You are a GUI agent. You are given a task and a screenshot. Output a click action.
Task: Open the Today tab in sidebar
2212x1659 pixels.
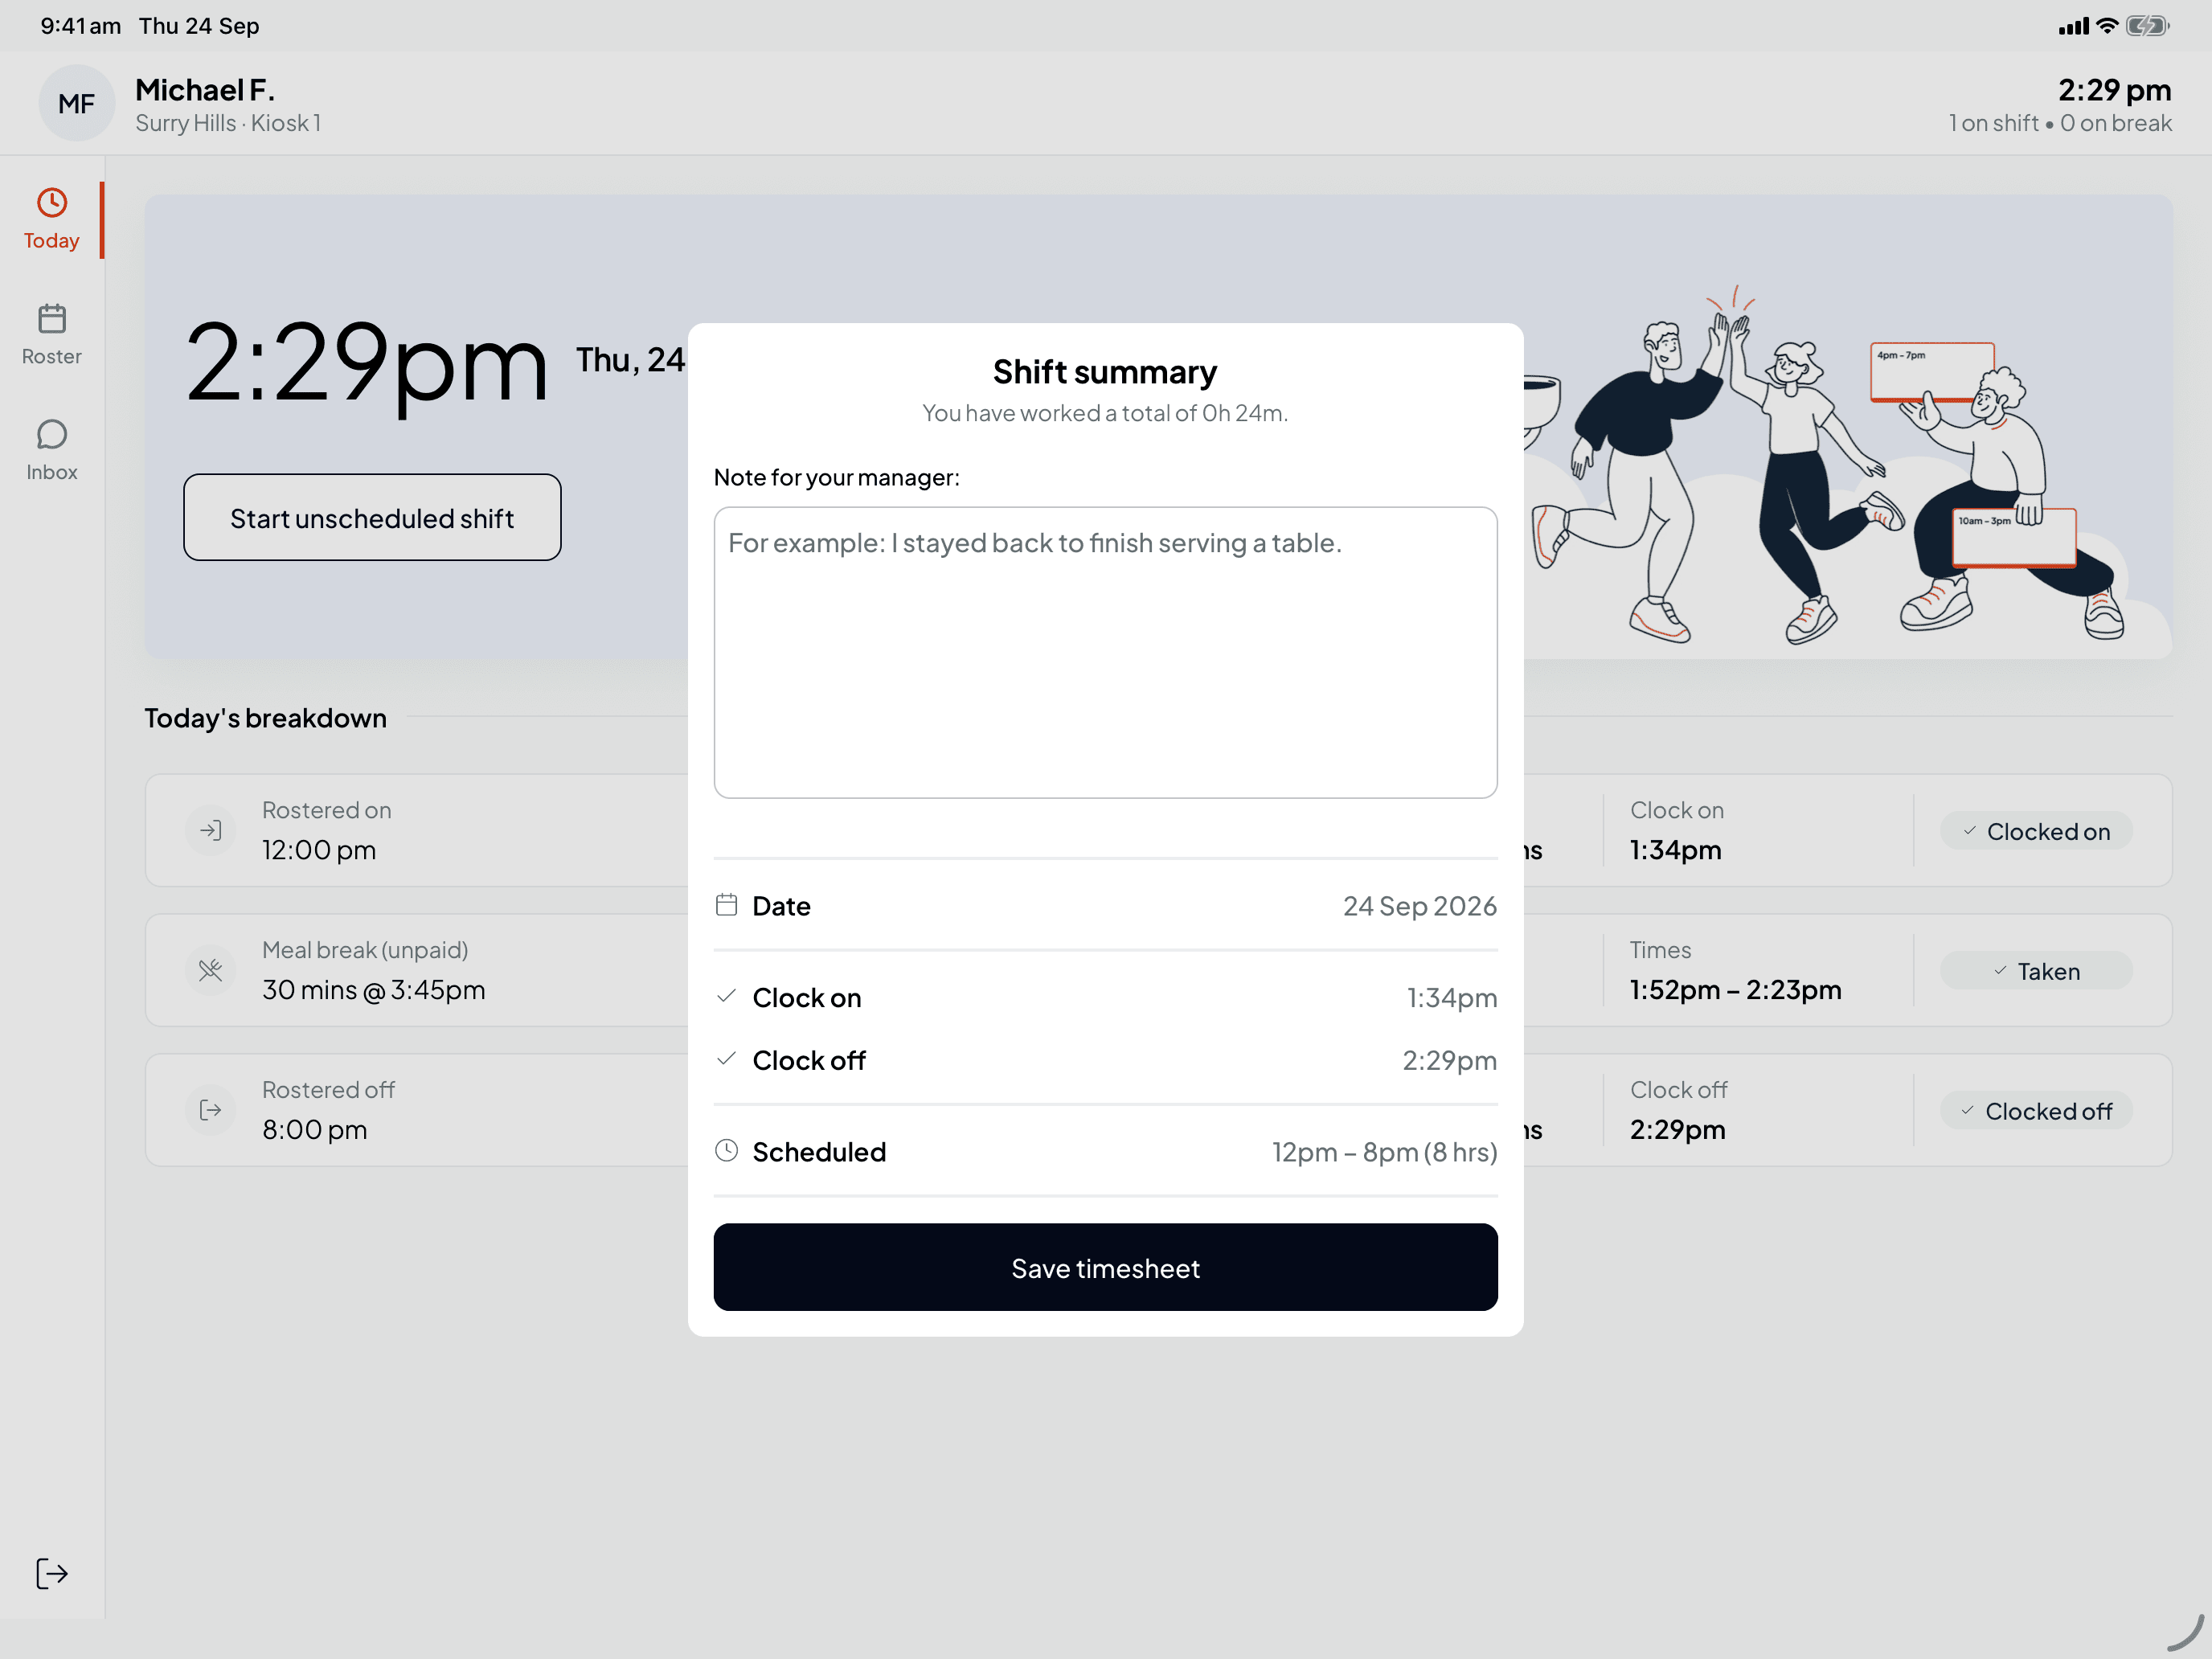(51, 220)
